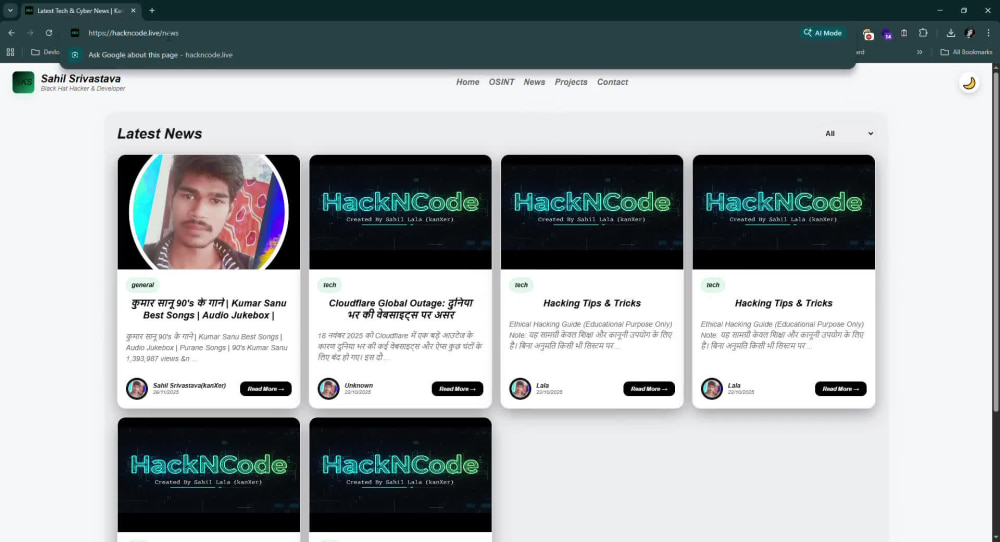
Task: Open the Cloudflare Global Outage headline
Action: point(401,309)
